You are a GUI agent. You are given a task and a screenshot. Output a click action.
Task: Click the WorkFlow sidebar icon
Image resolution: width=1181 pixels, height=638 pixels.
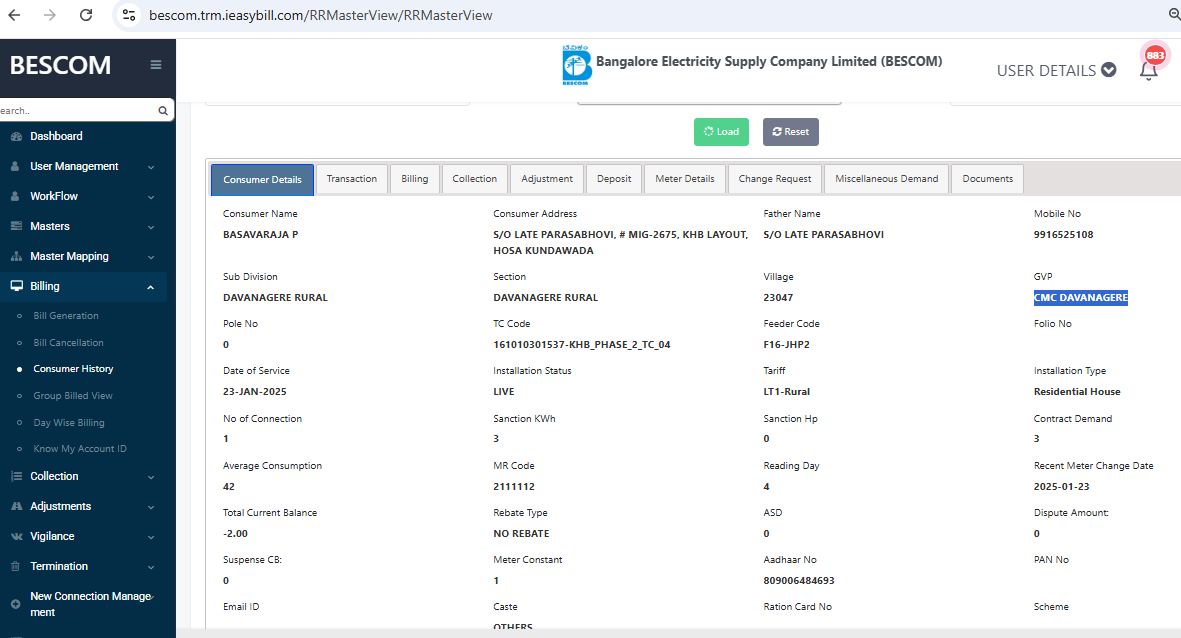(15, 196)
